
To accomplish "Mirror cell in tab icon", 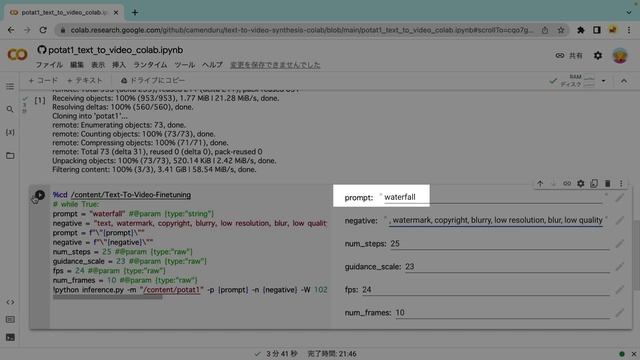I will point(594,184).
